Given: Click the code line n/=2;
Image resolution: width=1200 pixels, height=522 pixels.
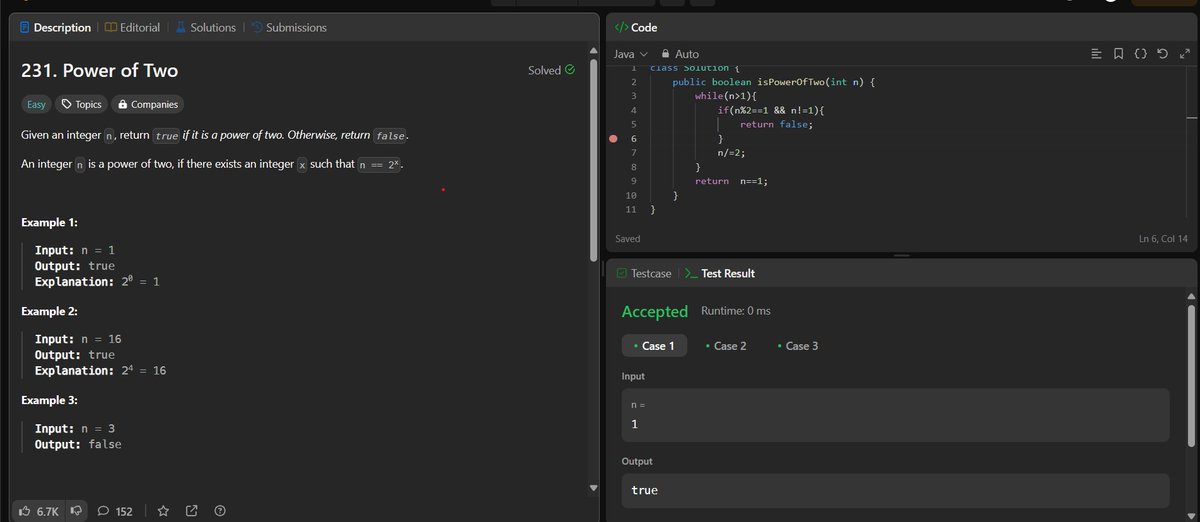Looking at the screenshot, I should click(732, 152).
